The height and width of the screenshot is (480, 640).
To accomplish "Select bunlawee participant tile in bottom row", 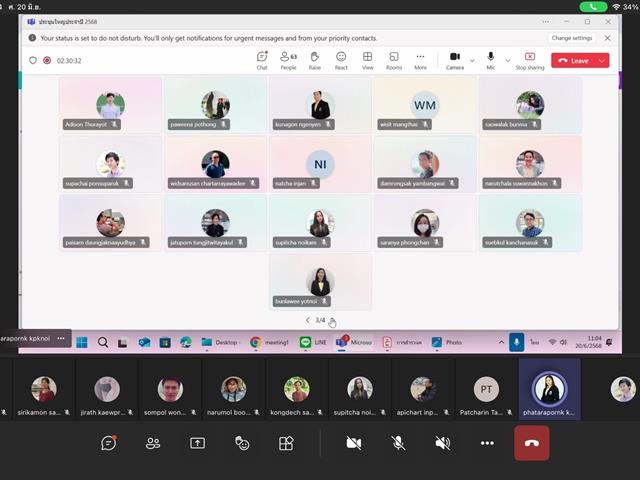I will 320,282.
